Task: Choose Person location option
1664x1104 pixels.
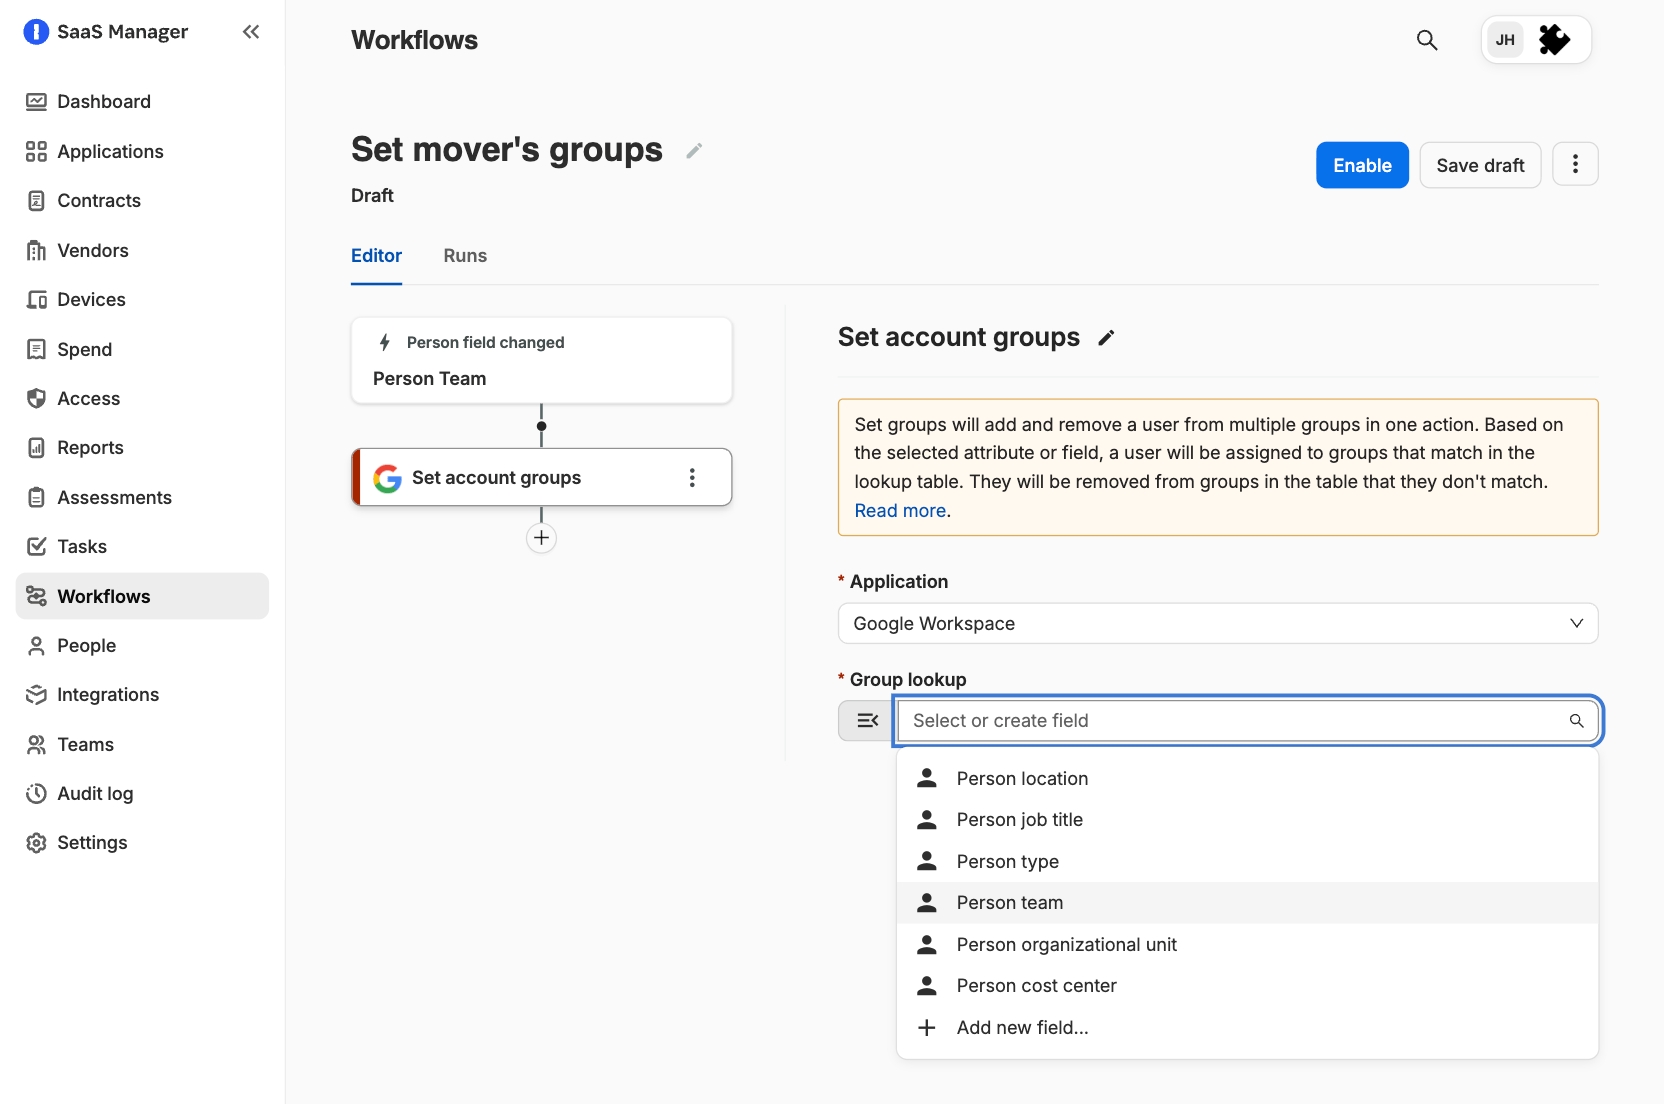Action: pyautogui.click(x=1247, y=778)
